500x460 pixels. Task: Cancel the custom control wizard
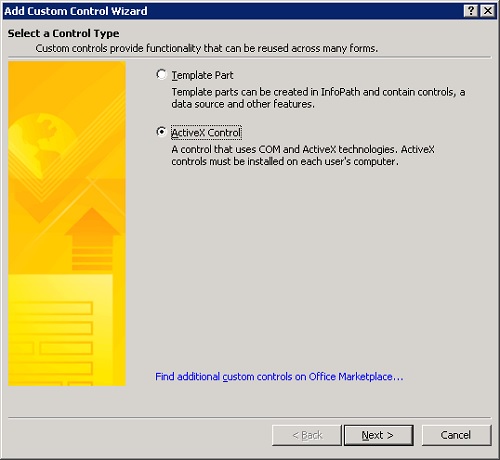pyautogui.click(x=456, y=435)
